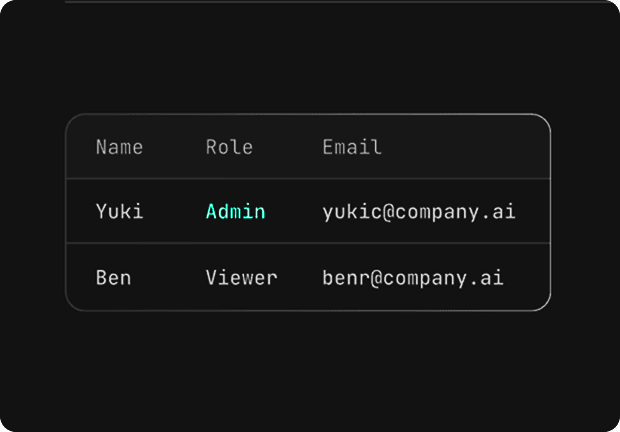Sort table by the Name column header
This screenshot has height=432, width=620.
coord(119,147)
